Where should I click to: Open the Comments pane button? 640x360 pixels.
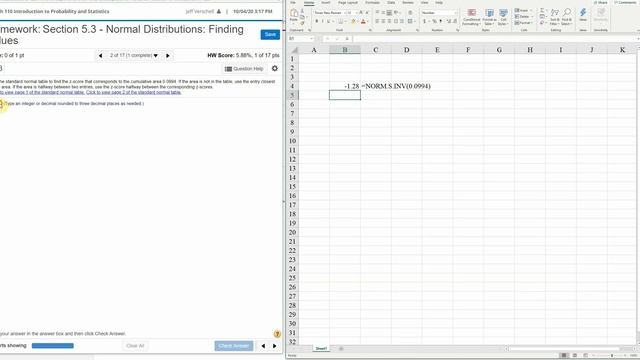click(626, 3)
